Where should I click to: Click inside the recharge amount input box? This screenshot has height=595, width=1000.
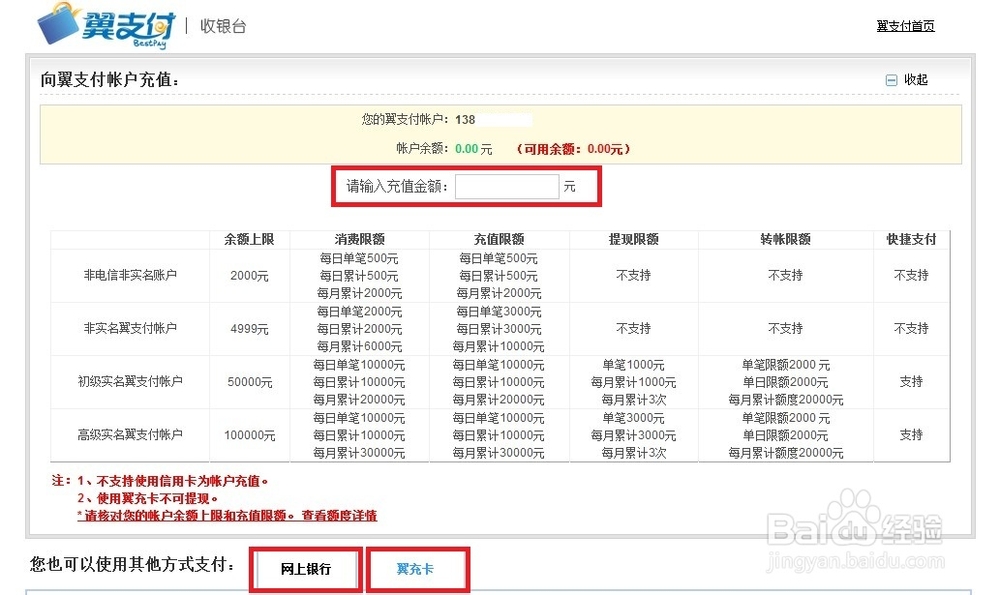click(506, 185)
